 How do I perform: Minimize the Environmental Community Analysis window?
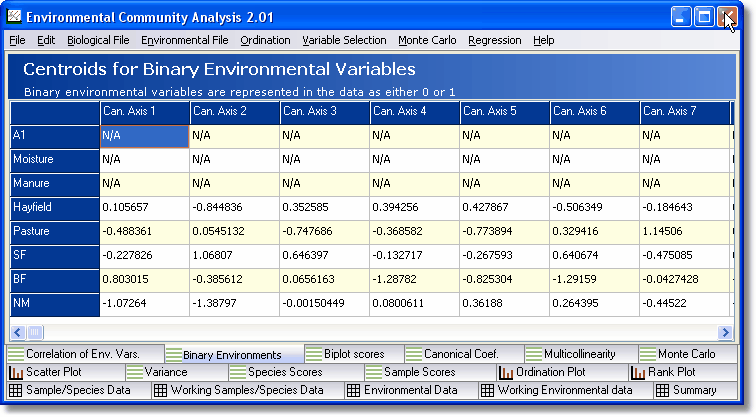[680, 17]
